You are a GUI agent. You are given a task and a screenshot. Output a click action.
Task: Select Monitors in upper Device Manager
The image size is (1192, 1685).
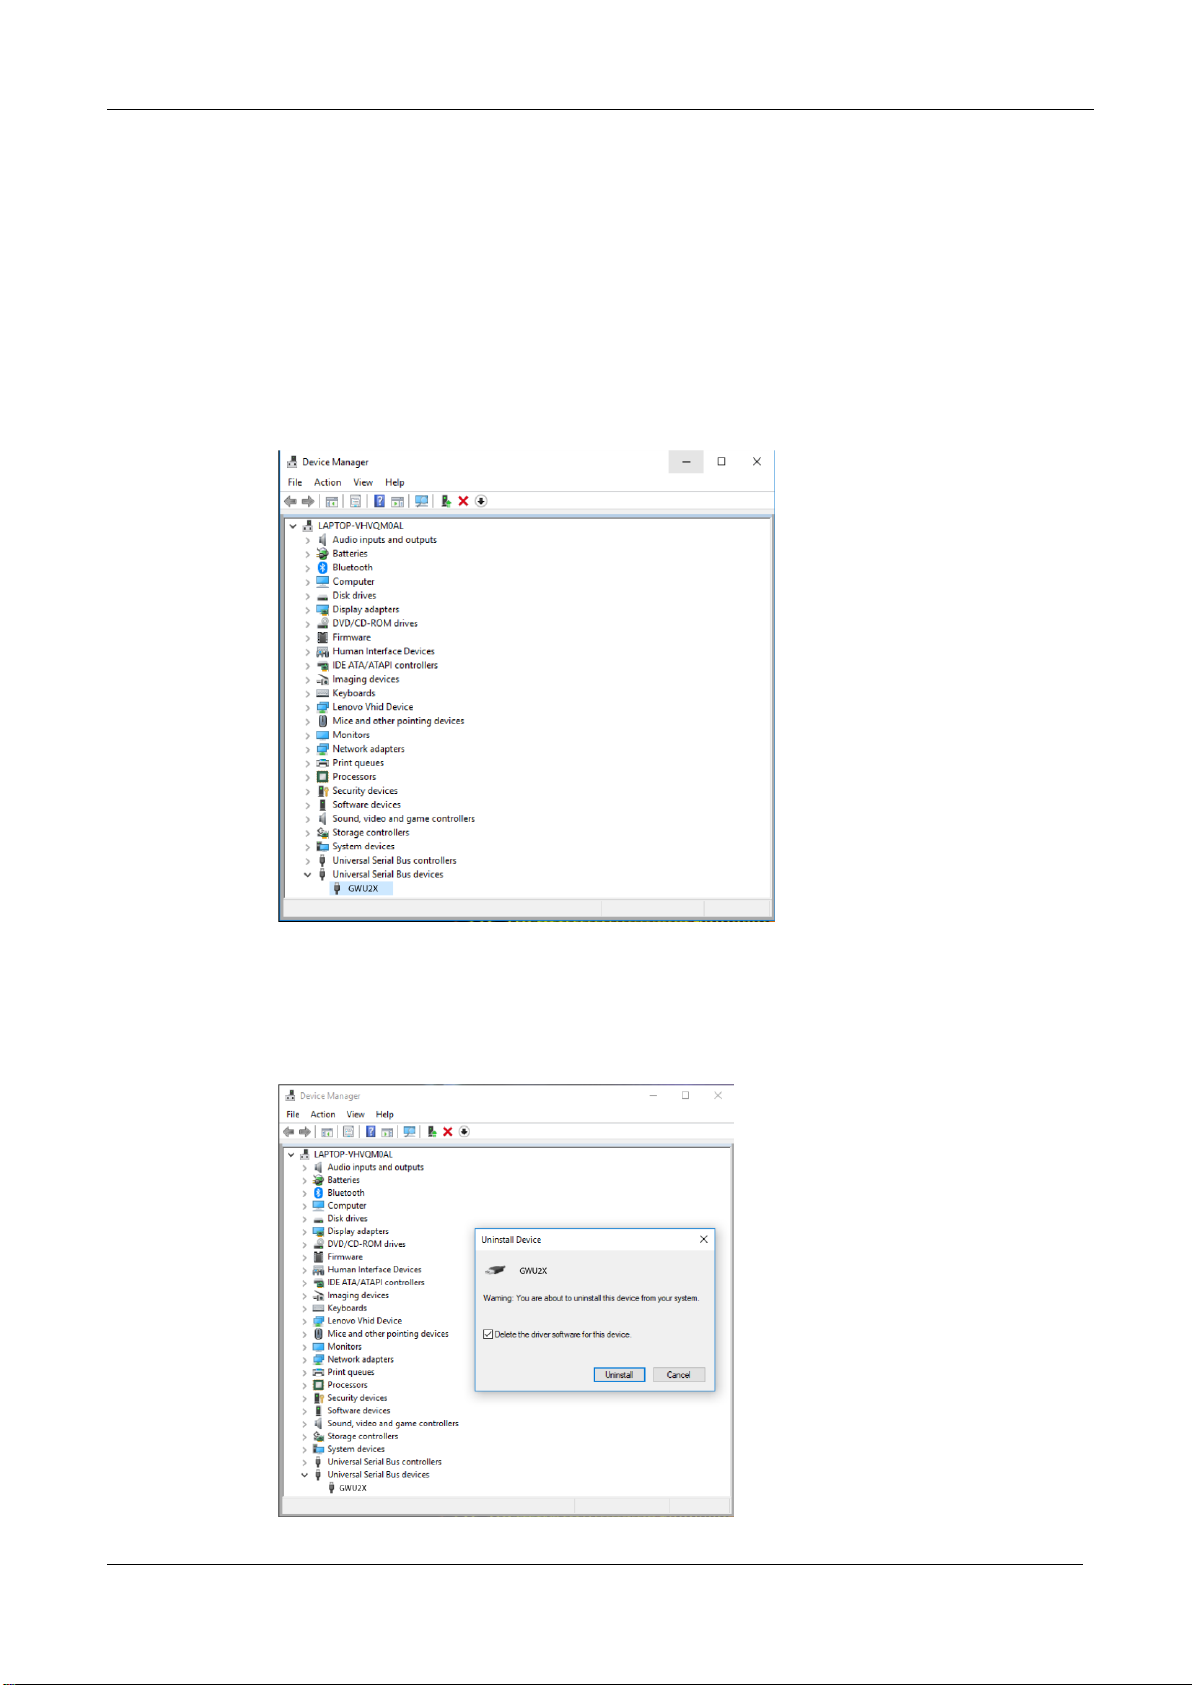coord(351,735)
